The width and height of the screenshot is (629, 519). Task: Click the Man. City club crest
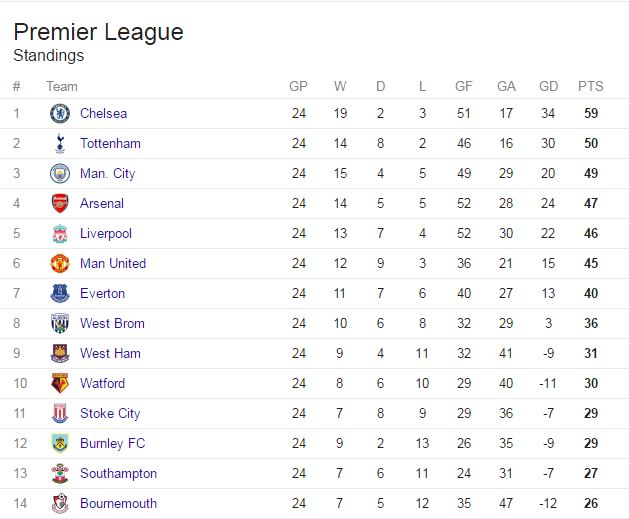pos(60,173)
